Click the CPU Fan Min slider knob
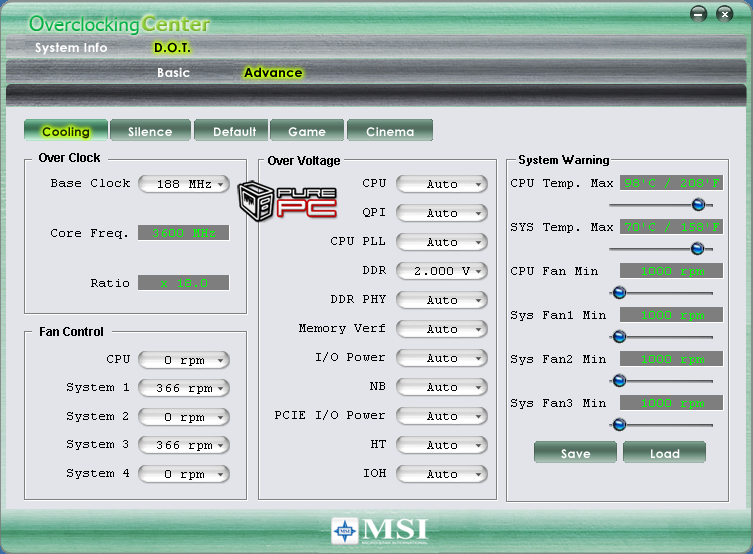 619,292
